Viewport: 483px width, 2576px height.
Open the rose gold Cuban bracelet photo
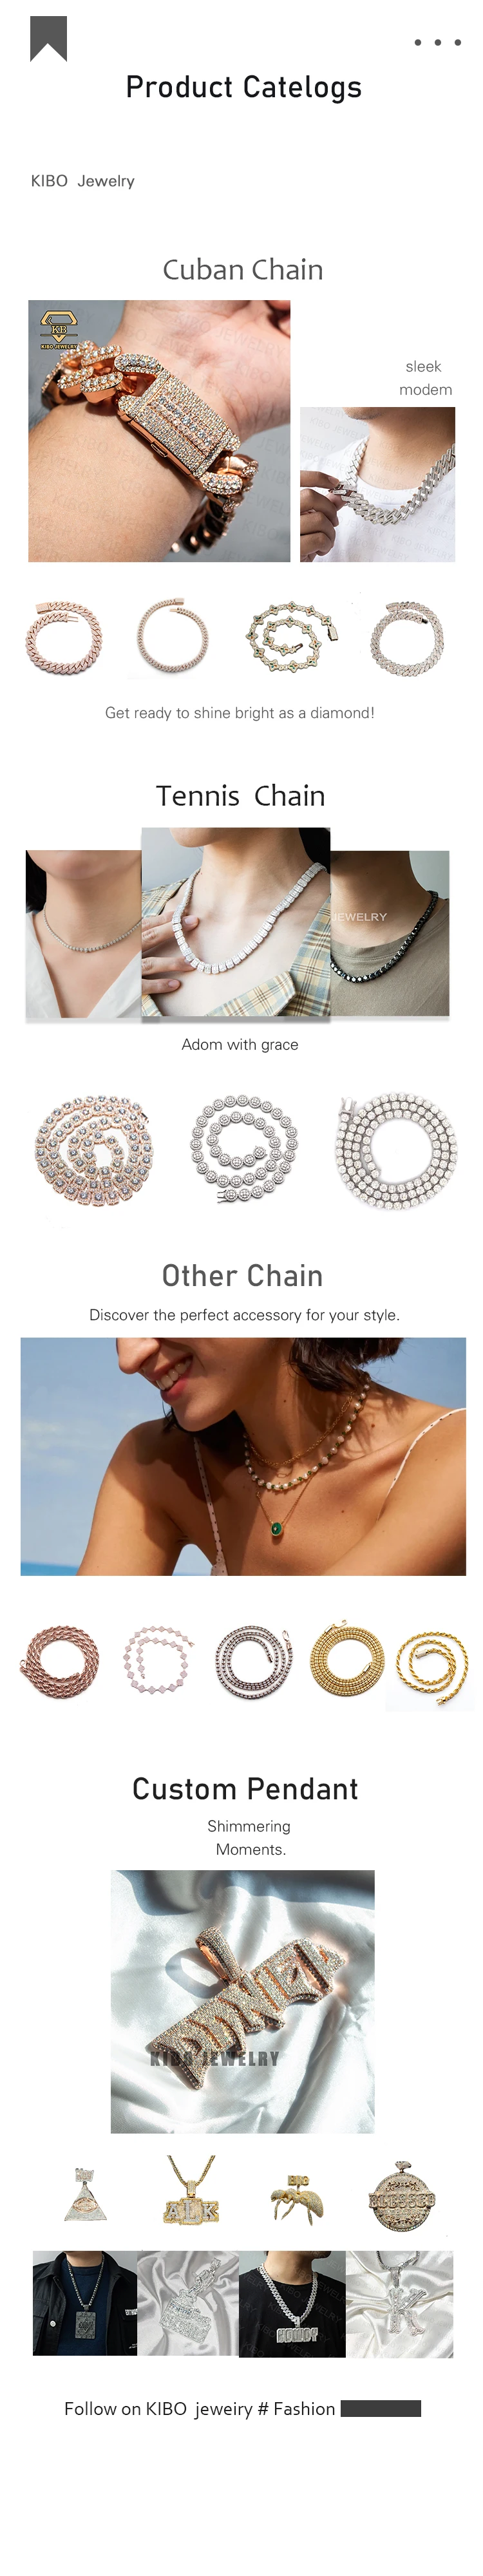(x=159, y=431)
